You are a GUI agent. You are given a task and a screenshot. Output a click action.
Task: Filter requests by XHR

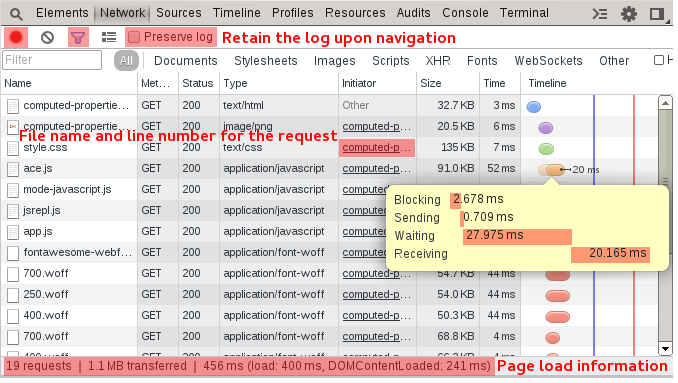tap(438, 61)
